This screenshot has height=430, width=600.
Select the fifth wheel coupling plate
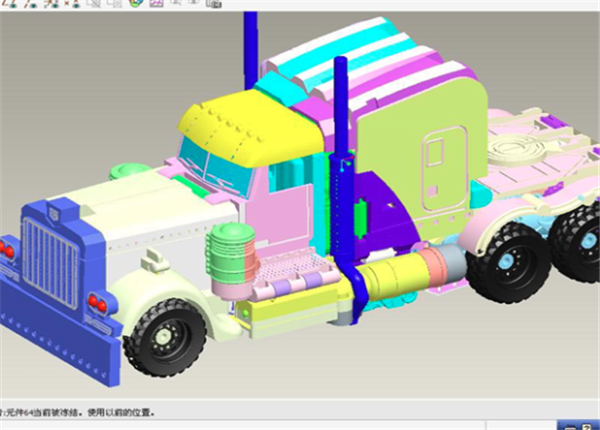[517, 149]
